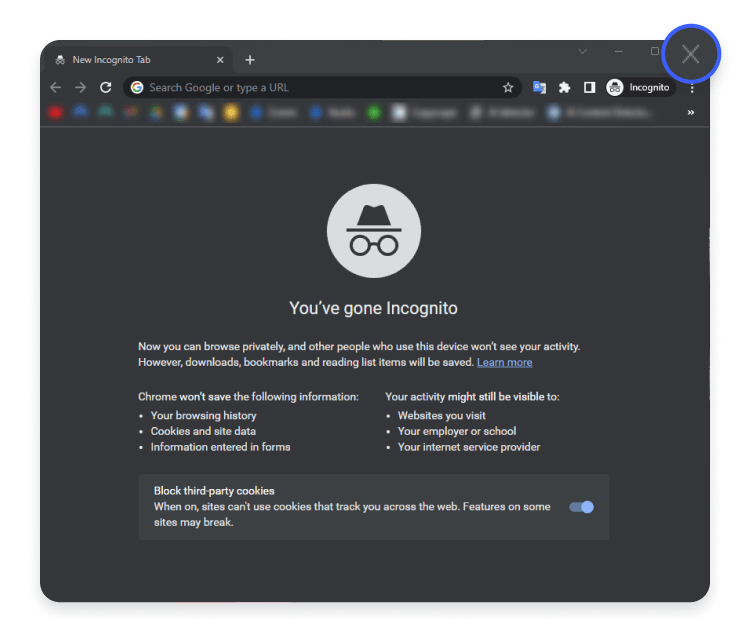Click "Information entered in forms" list item
750x642 pixels.
[221, 447]
